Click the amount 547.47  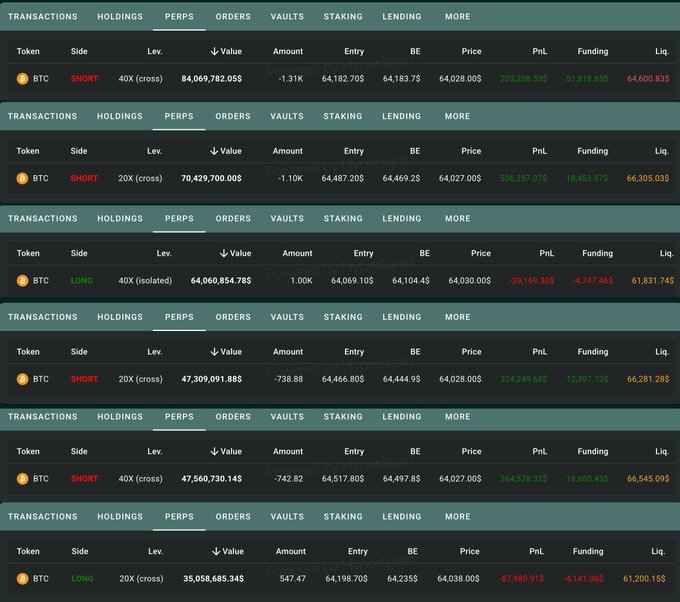[293, 579]
